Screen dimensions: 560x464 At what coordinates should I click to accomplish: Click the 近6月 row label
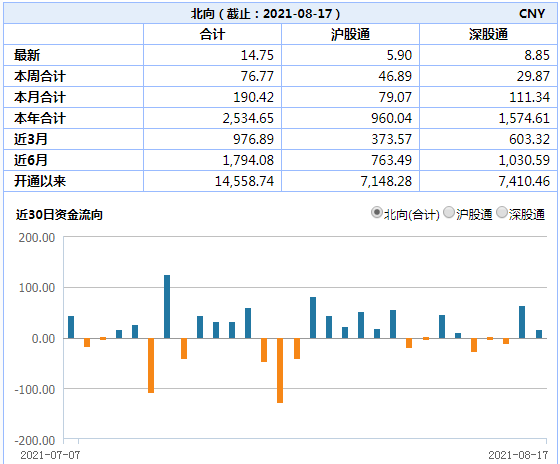tap(31, 160)
